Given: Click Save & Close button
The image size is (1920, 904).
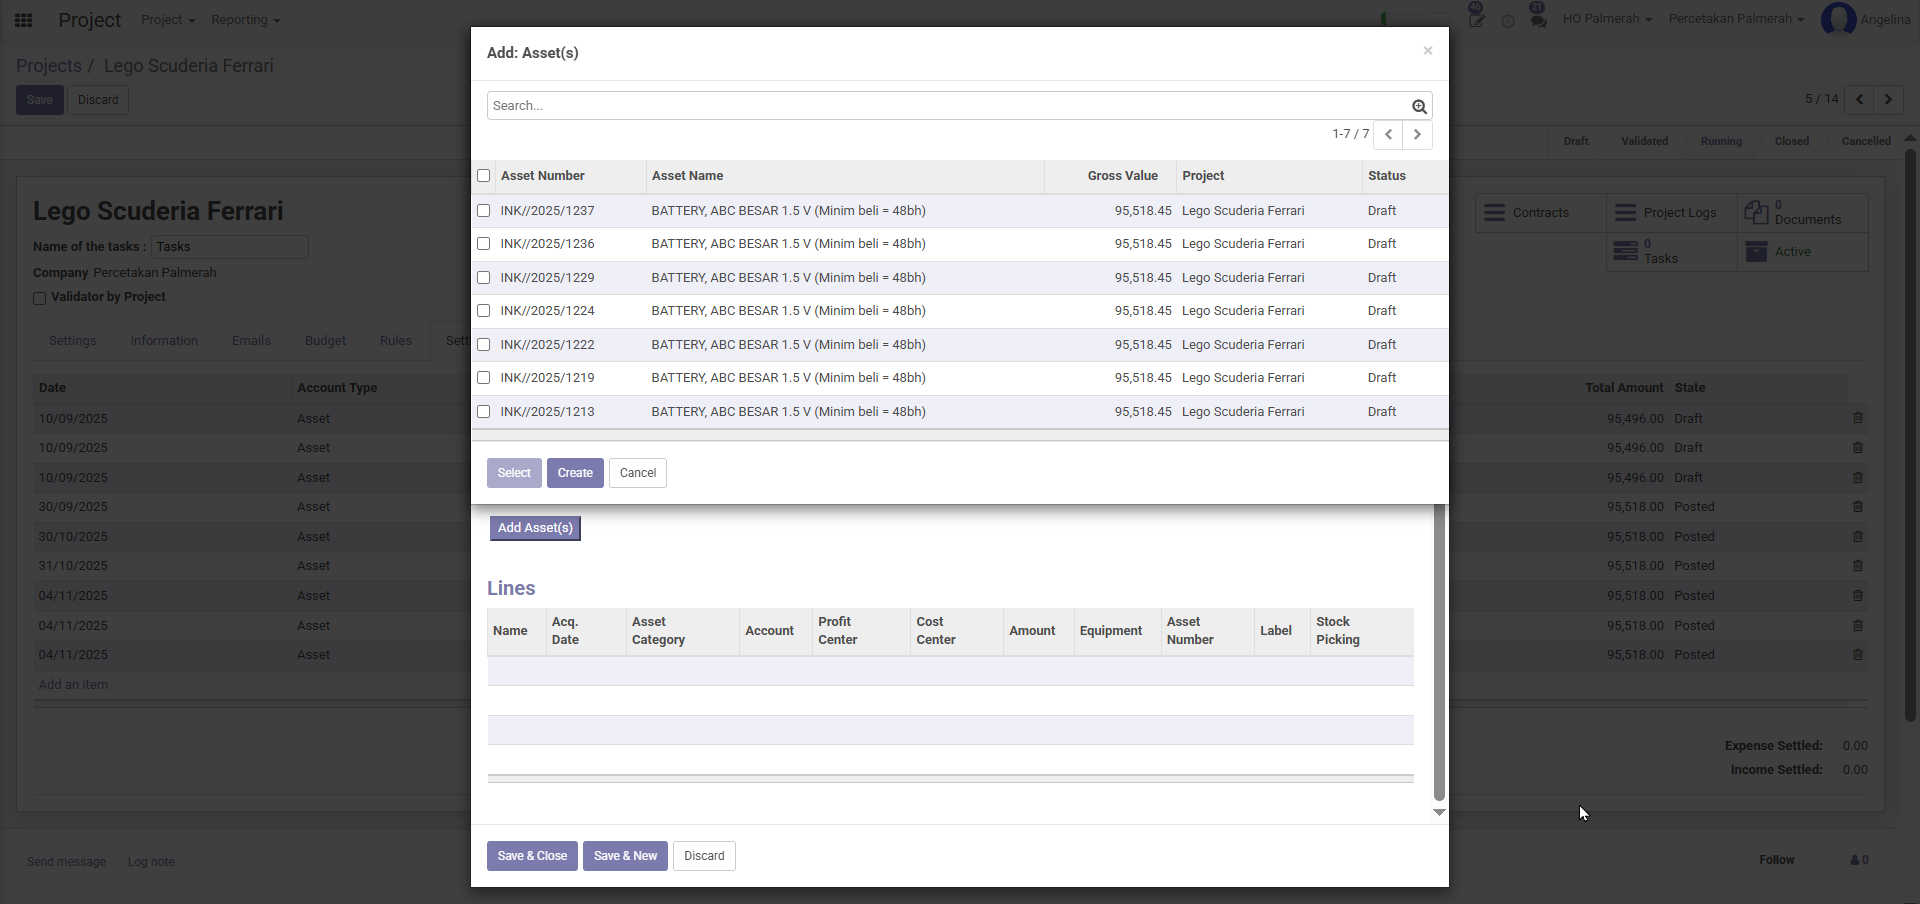Looking at the screenshot, I should click(x=532, y=856).
